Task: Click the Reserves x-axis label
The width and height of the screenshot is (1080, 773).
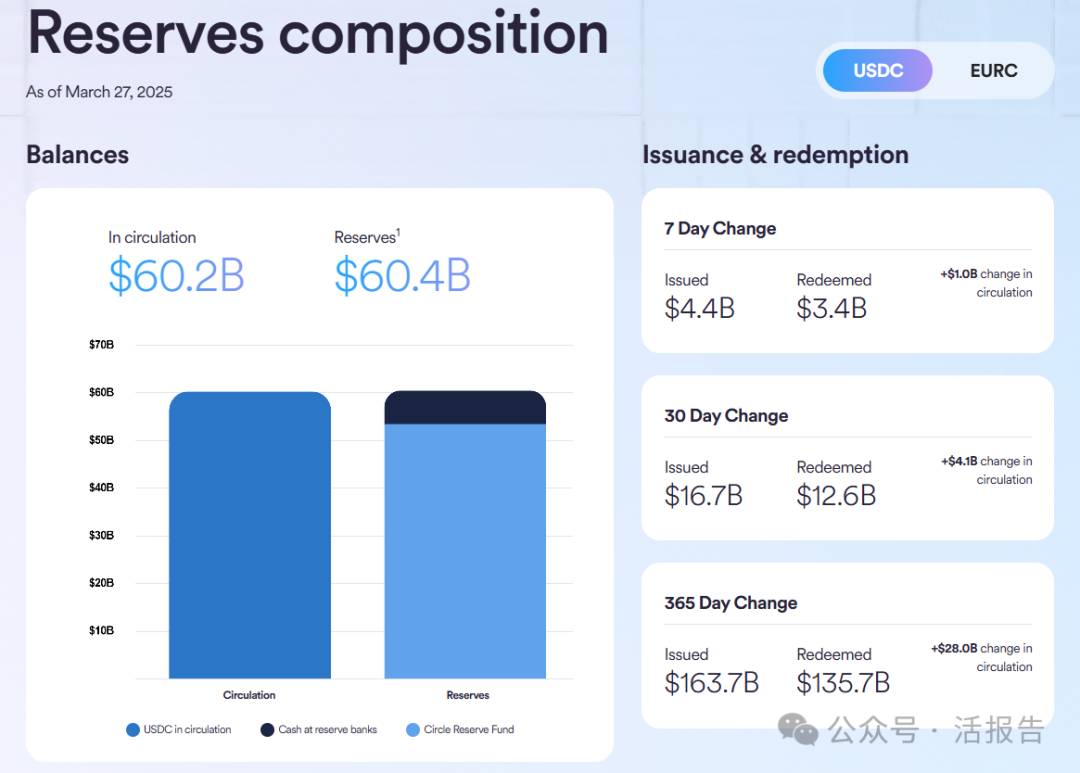Action: [x=468, y=695]
